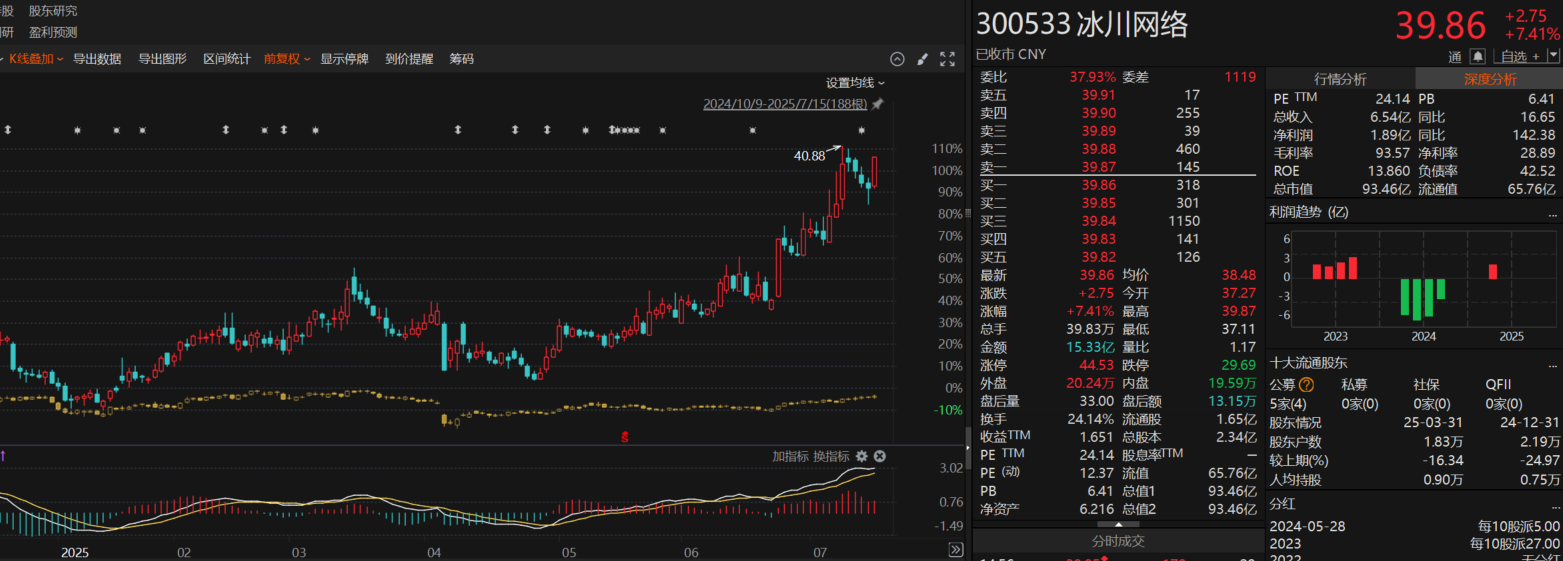Image resolution: width=1563 pixels, height=561 pixels.
Task: Select the drawing brush tool icon
Action: 922,59
